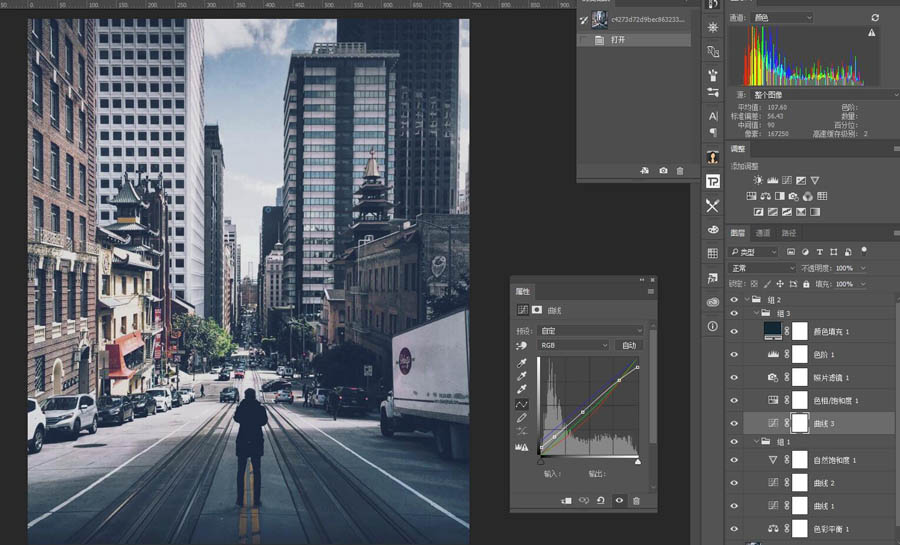Open the RGB channel dropdown in Curves
Viewport: 900px width, 545px height.
(x=573, y=345)
